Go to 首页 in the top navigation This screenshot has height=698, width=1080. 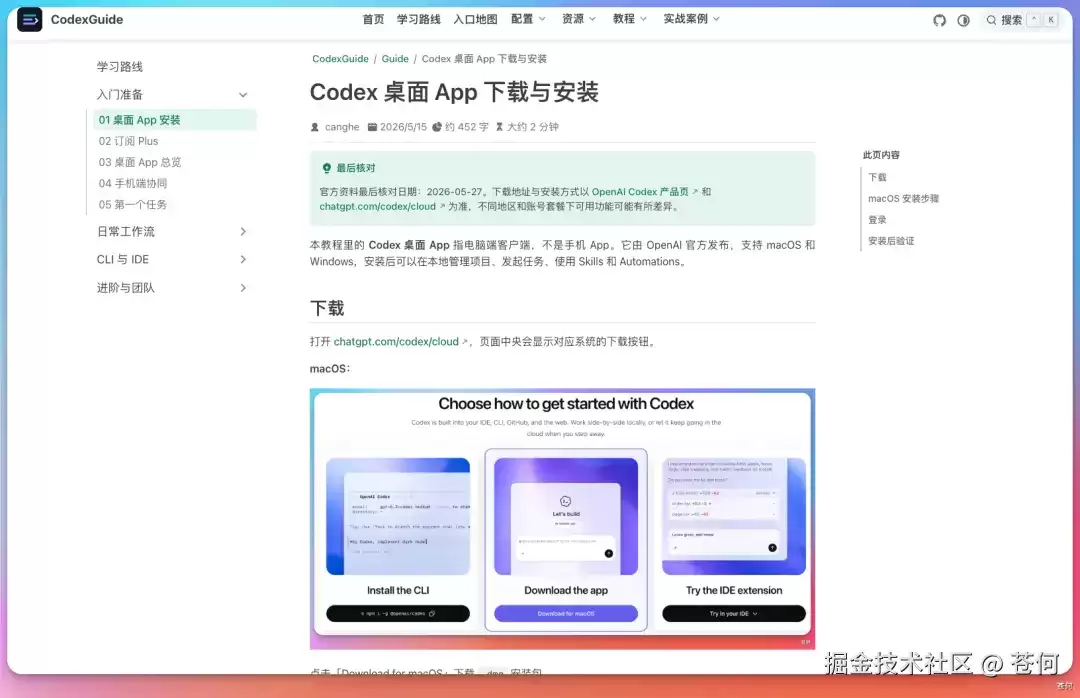[x=373, y=19]
